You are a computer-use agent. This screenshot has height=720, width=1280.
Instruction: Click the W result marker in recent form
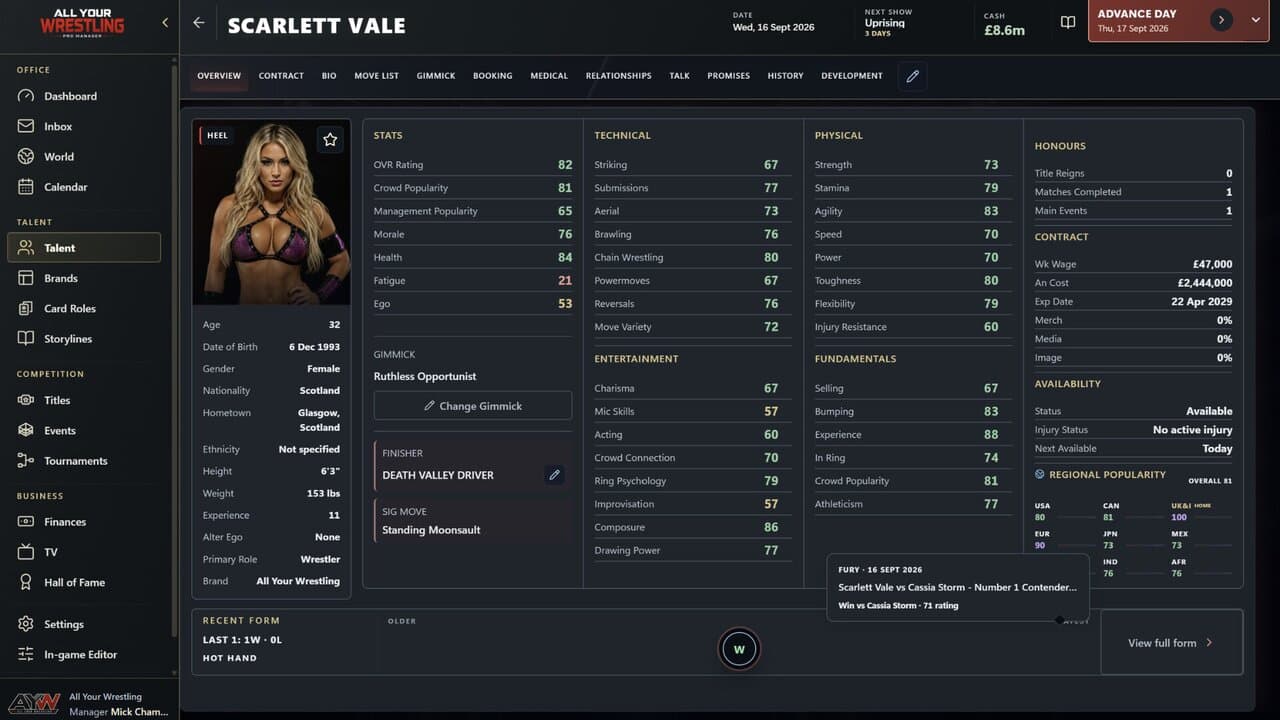pyautogui.click(x=739, y=649)
